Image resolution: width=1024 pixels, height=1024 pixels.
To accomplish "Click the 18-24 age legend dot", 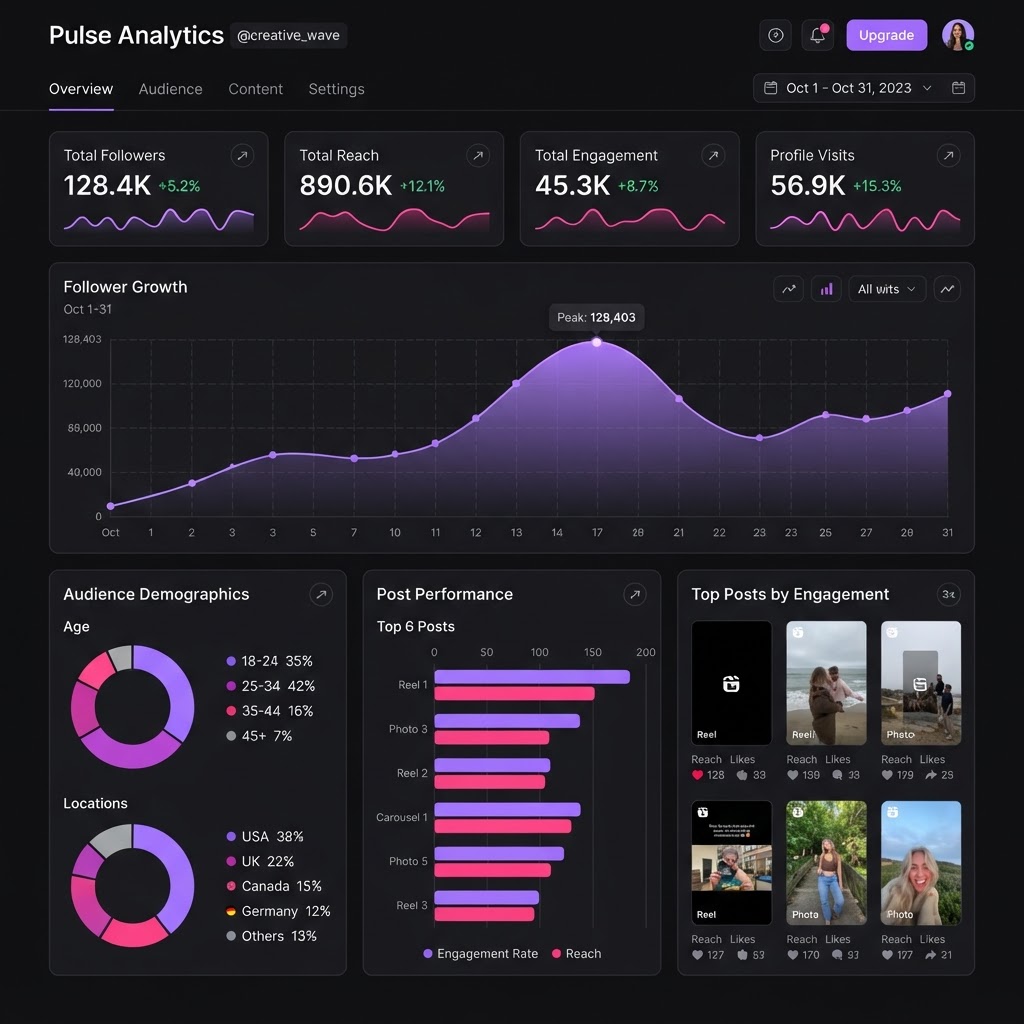I will tap(231, 661).
